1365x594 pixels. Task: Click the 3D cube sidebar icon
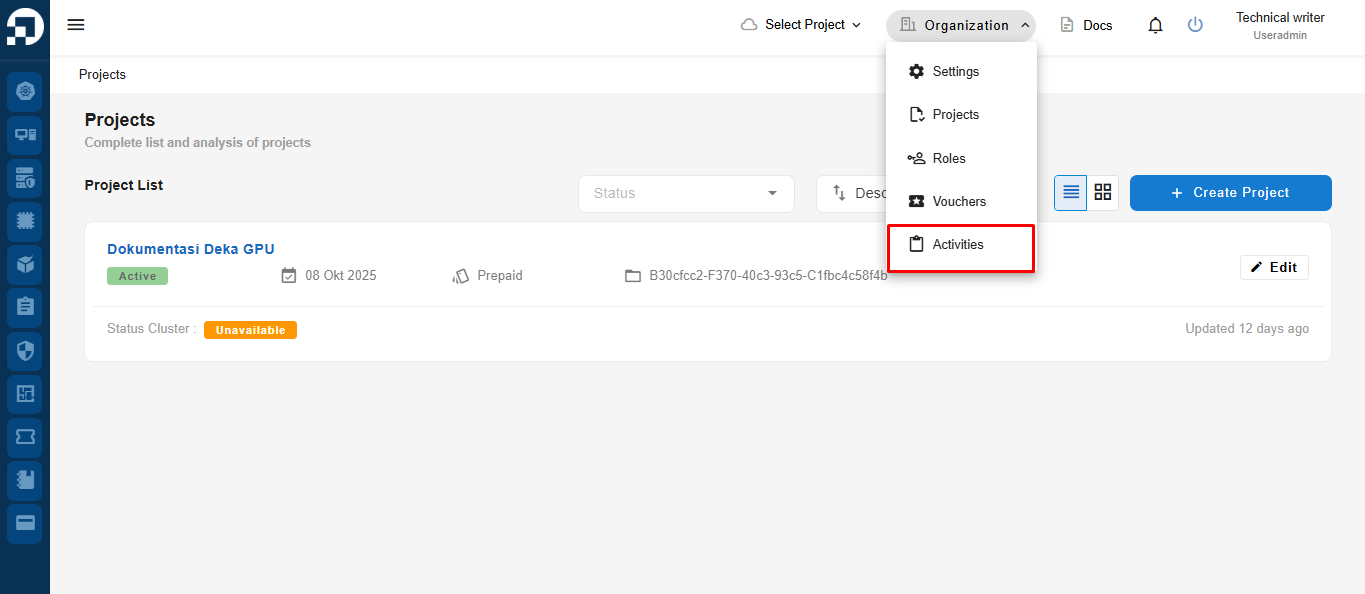point(25,264)
